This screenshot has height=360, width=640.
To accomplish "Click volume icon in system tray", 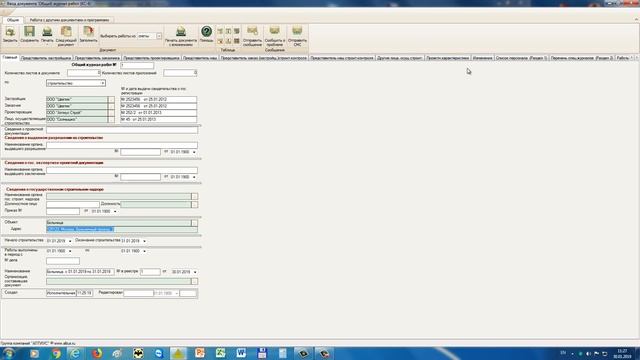I will click(x=588, y=353).
